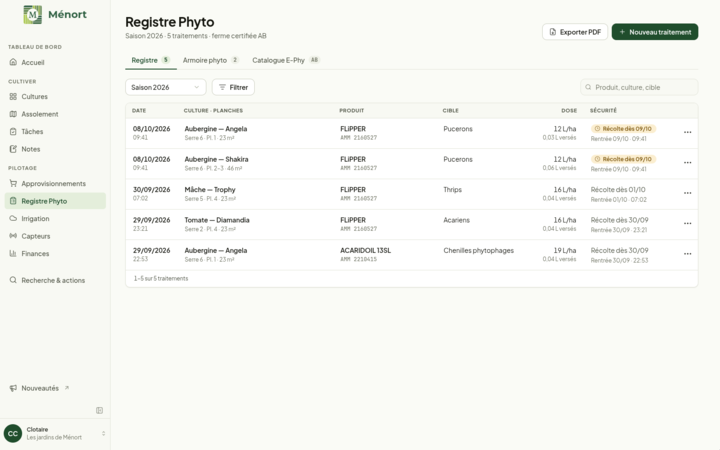Open actions menu for Aubergine Shakira row
The image size is (720, 450).
pos(687,163)
